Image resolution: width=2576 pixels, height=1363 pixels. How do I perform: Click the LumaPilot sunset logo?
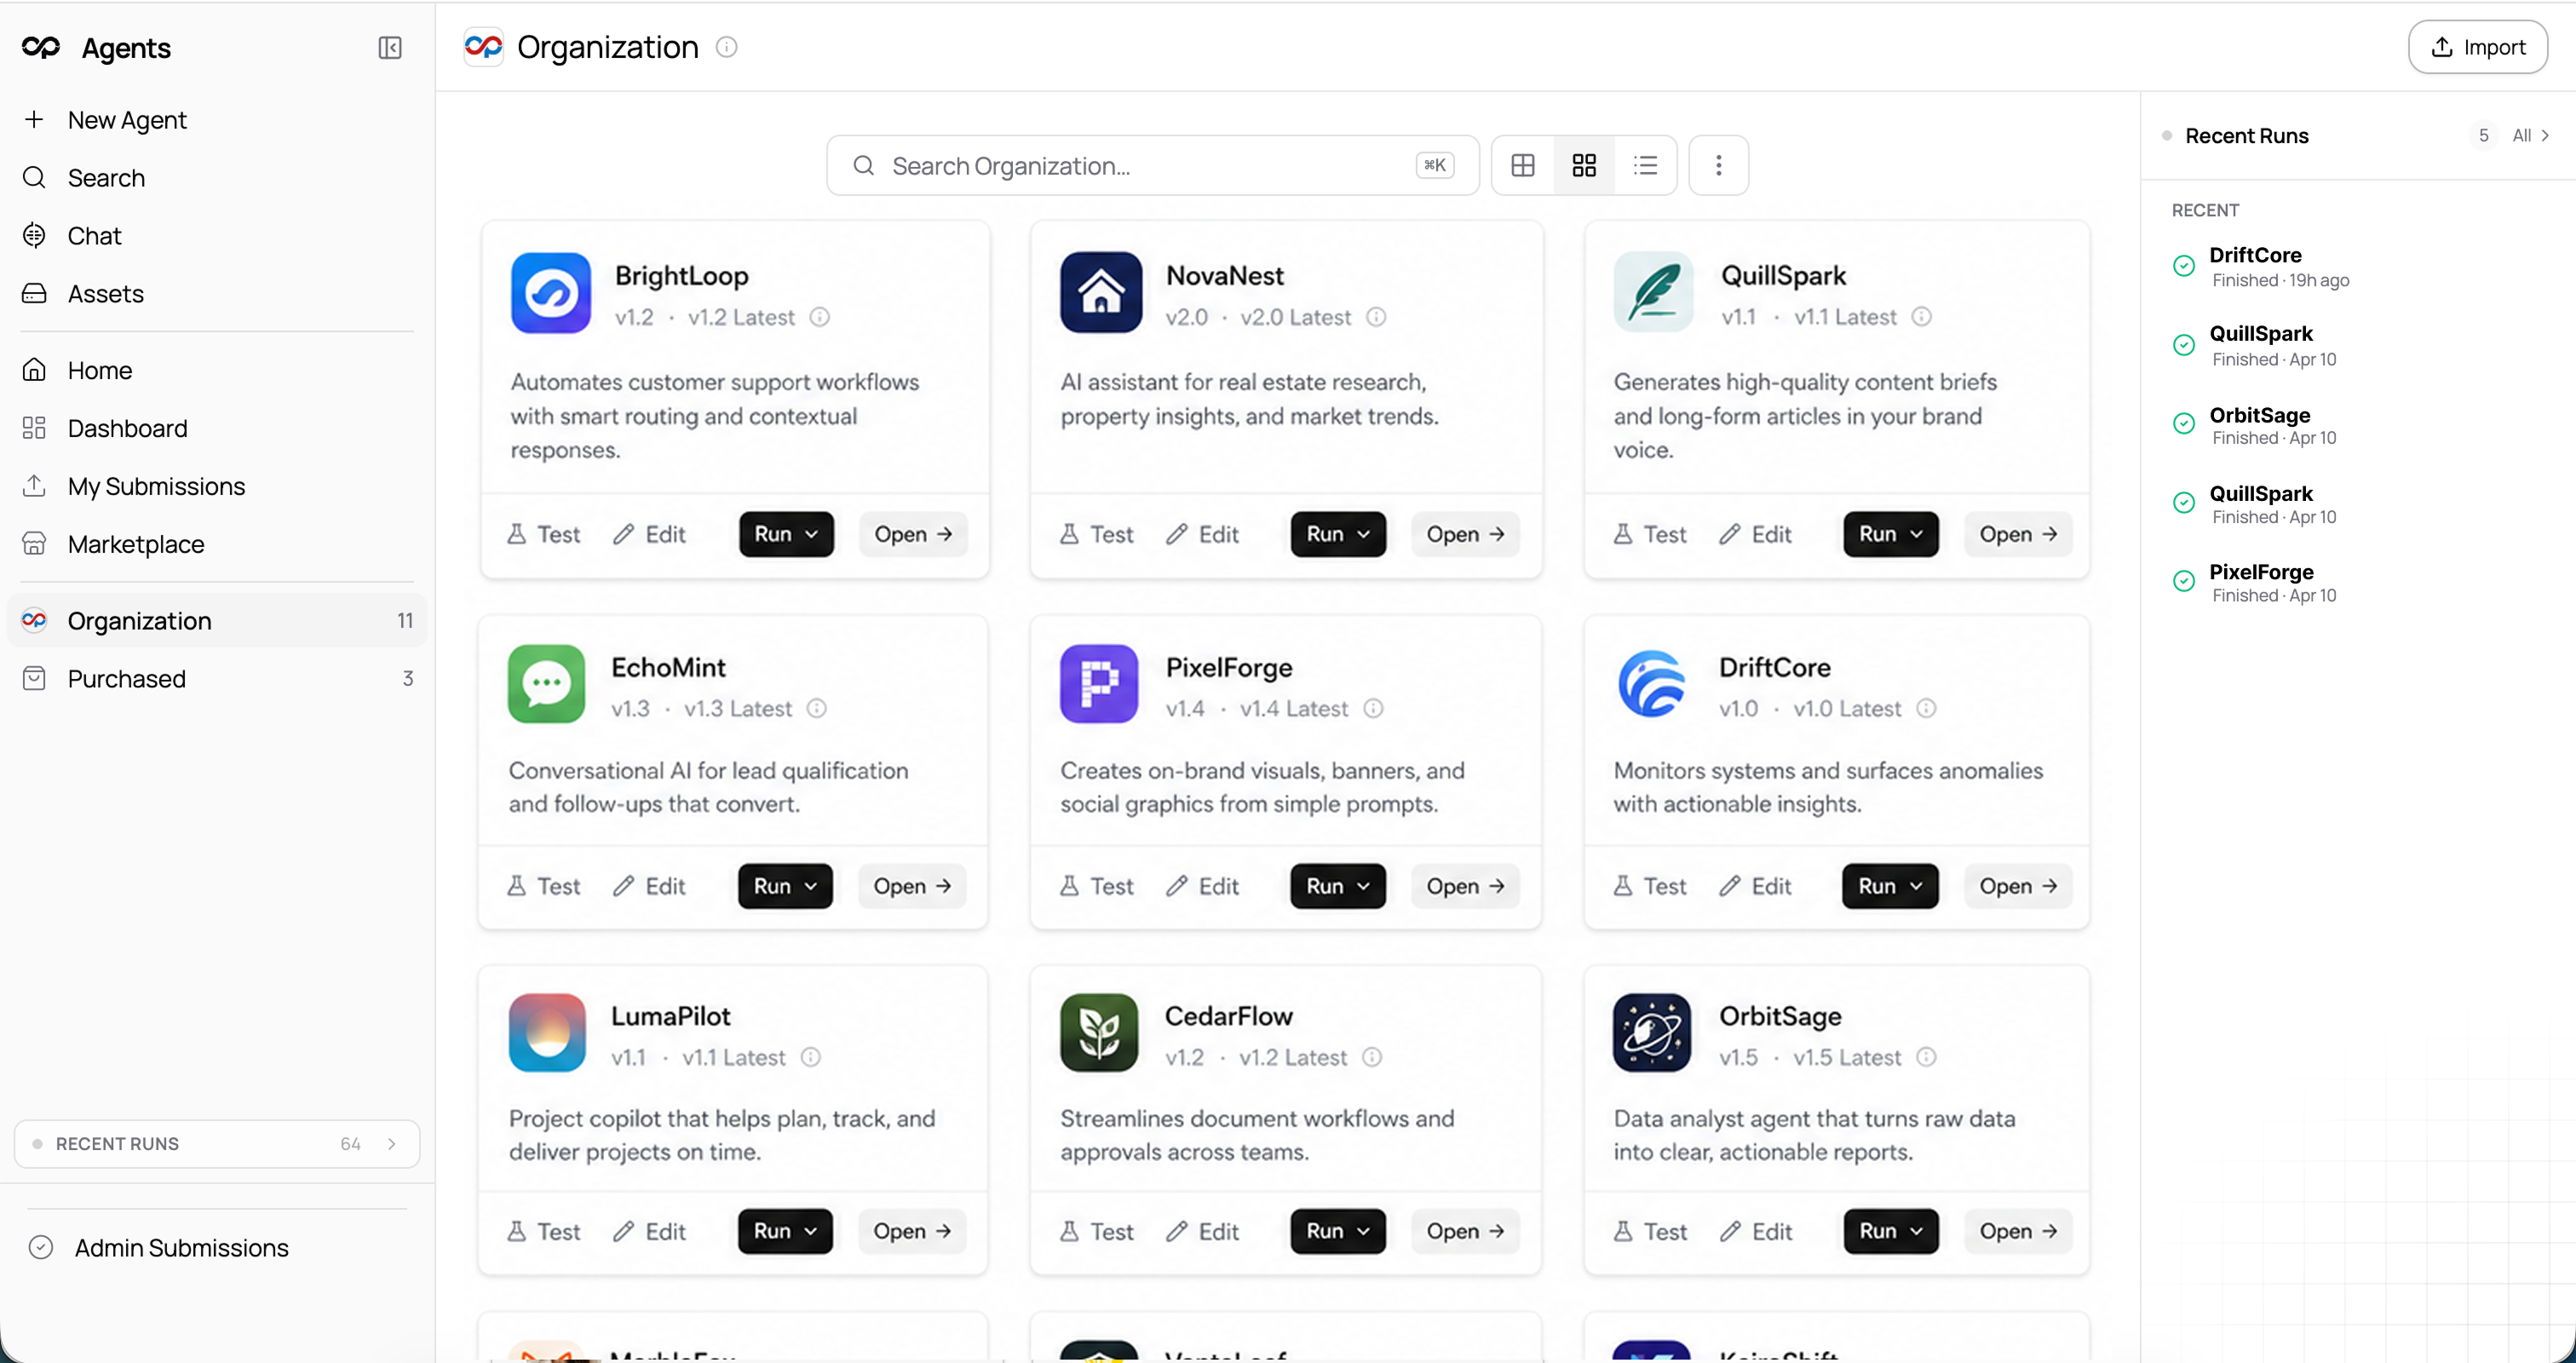(547, 1033)
